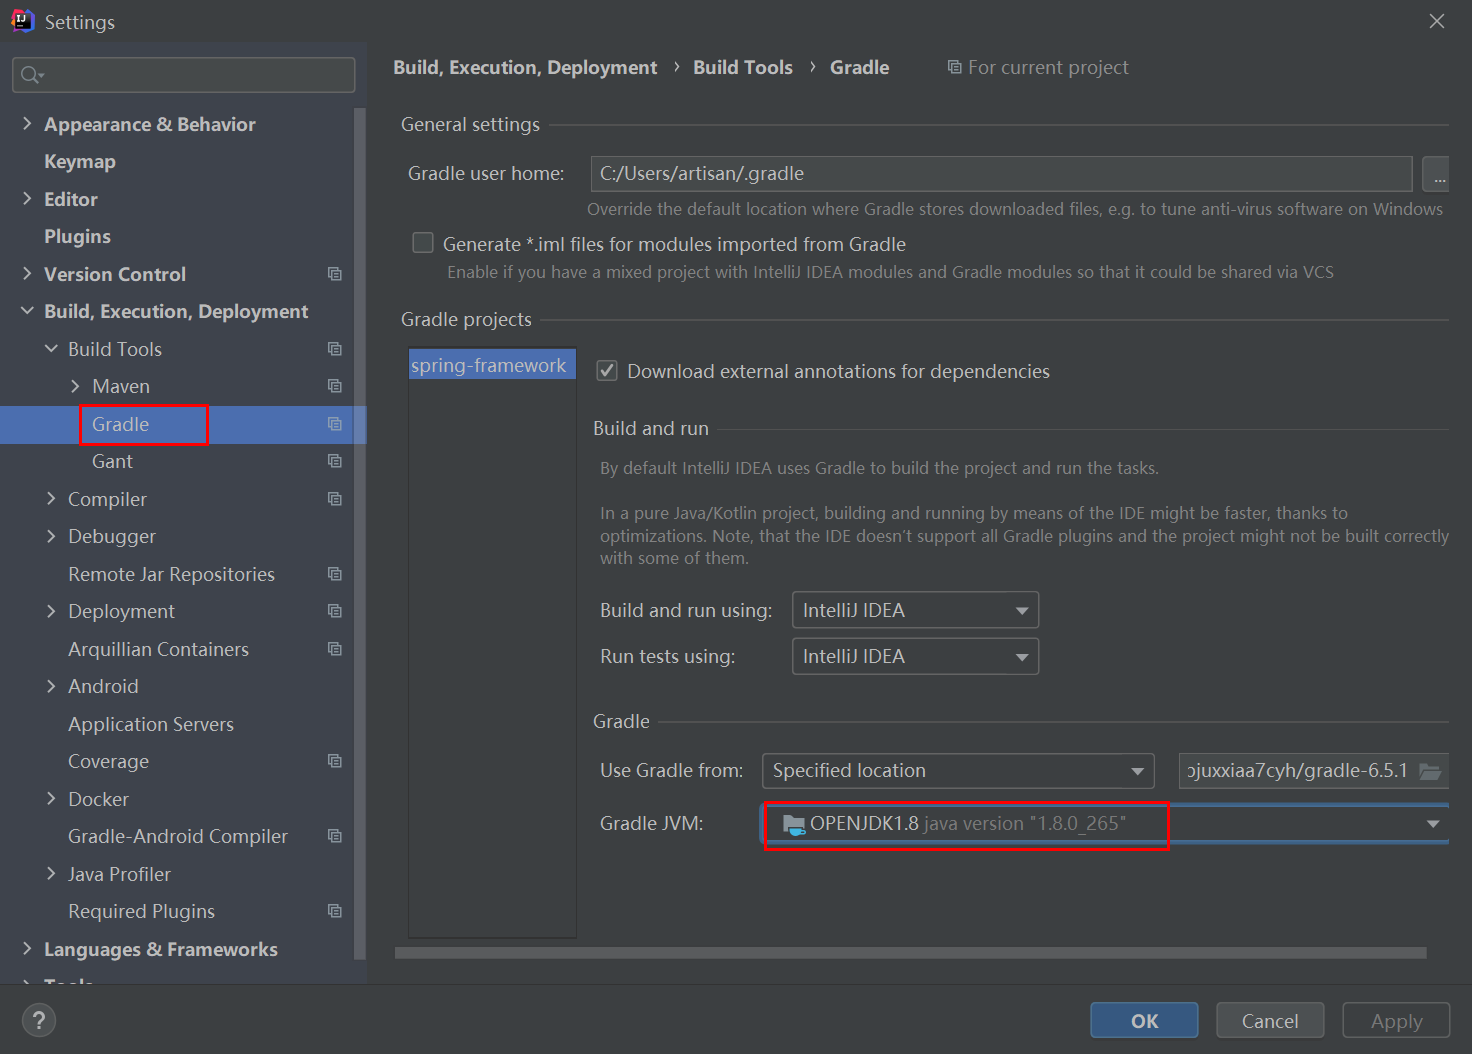
Task: Click project-level icon next to Required Plugins
Action: tap(335, 911)
